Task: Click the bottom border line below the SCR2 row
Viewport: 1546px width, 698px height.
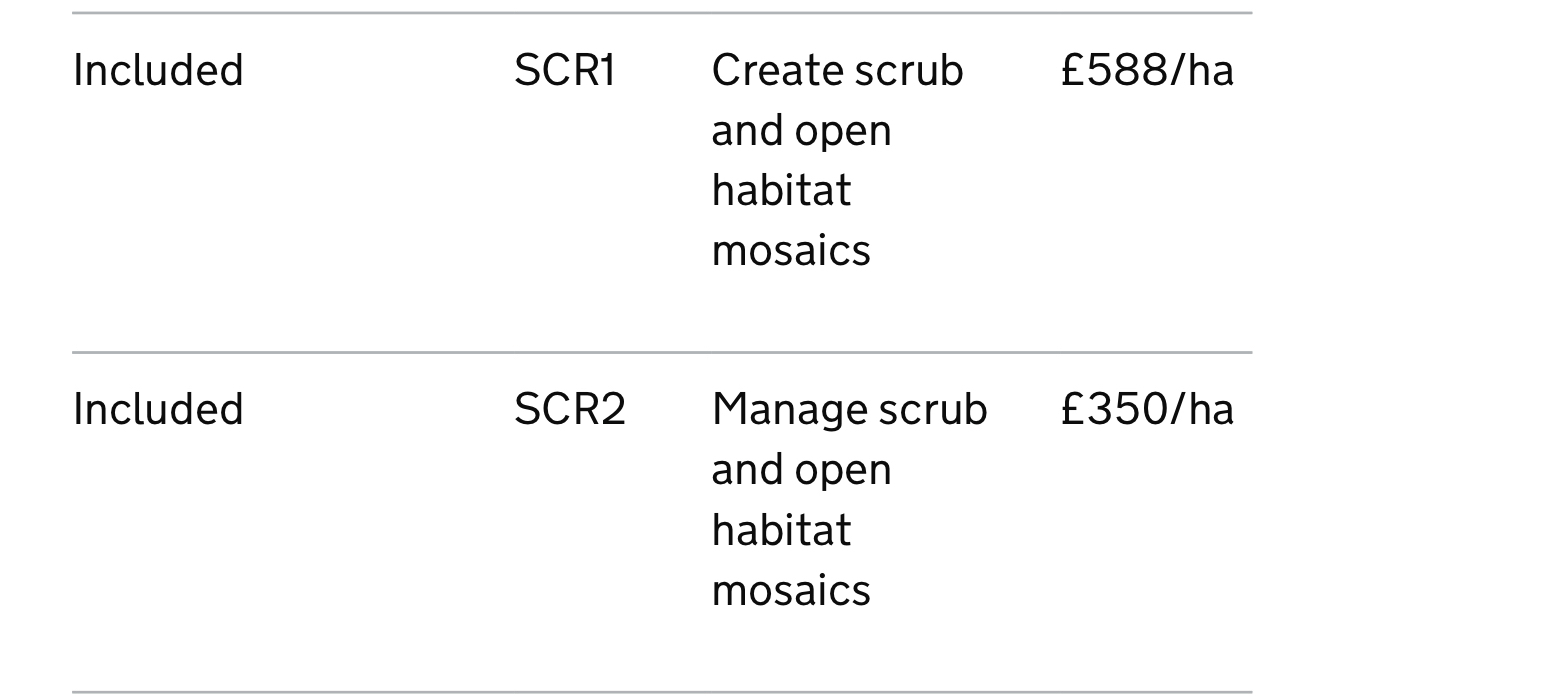Action: tap(660, 691)
